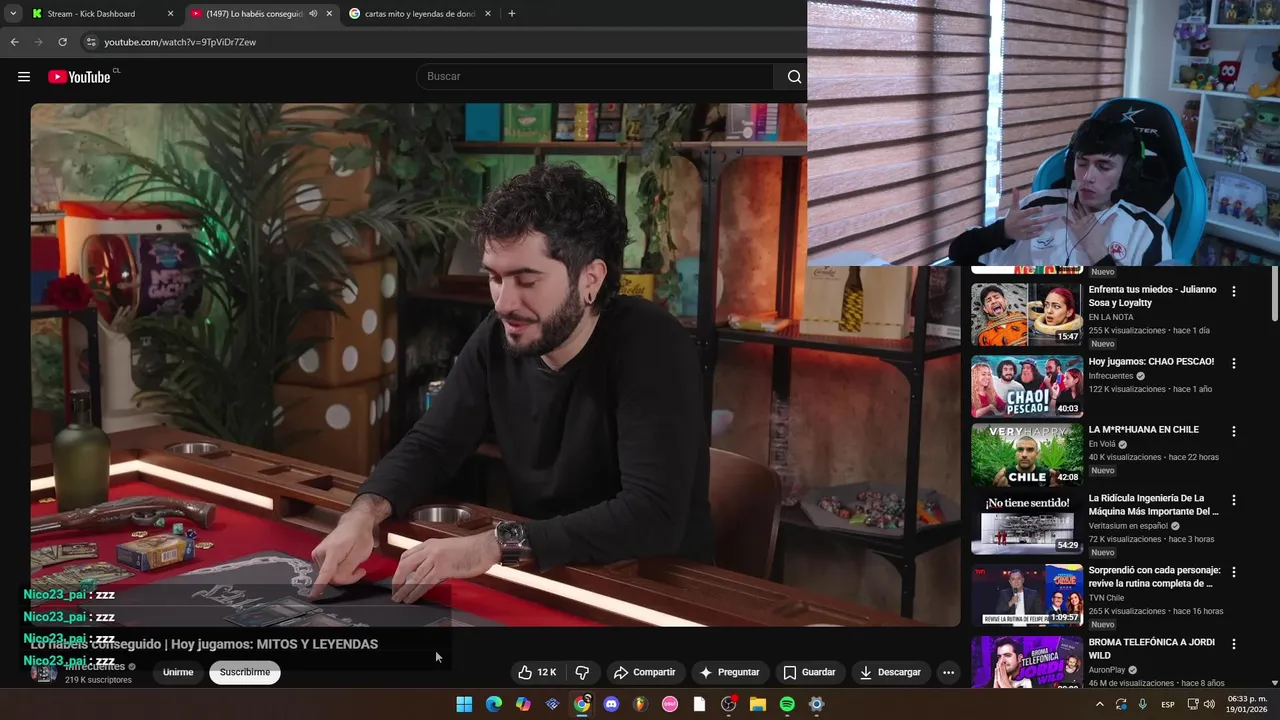Open Settings gear from the taskbar
The height and width of the screenshot is (720, 1280).
tap(816, 704)
